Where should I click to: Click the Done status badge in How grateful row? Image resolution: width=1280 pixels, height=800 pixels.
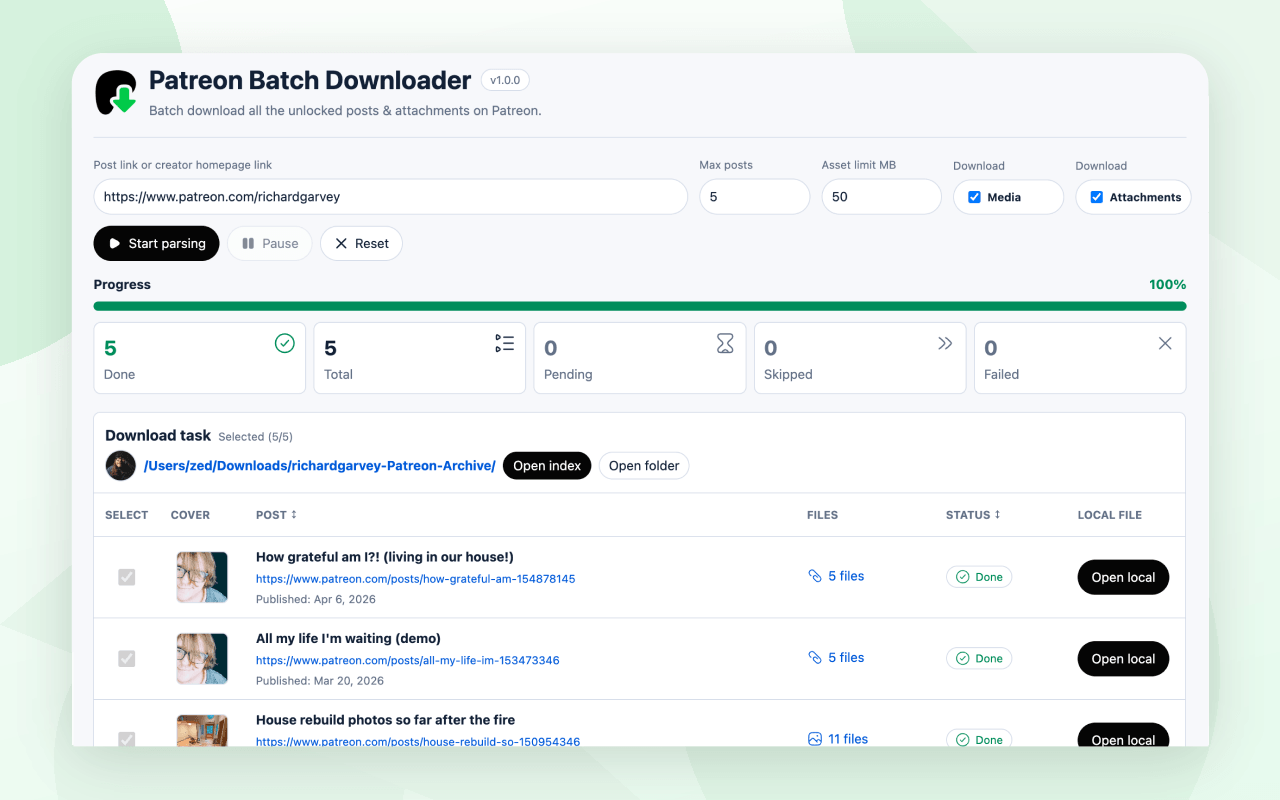(979, 577)
